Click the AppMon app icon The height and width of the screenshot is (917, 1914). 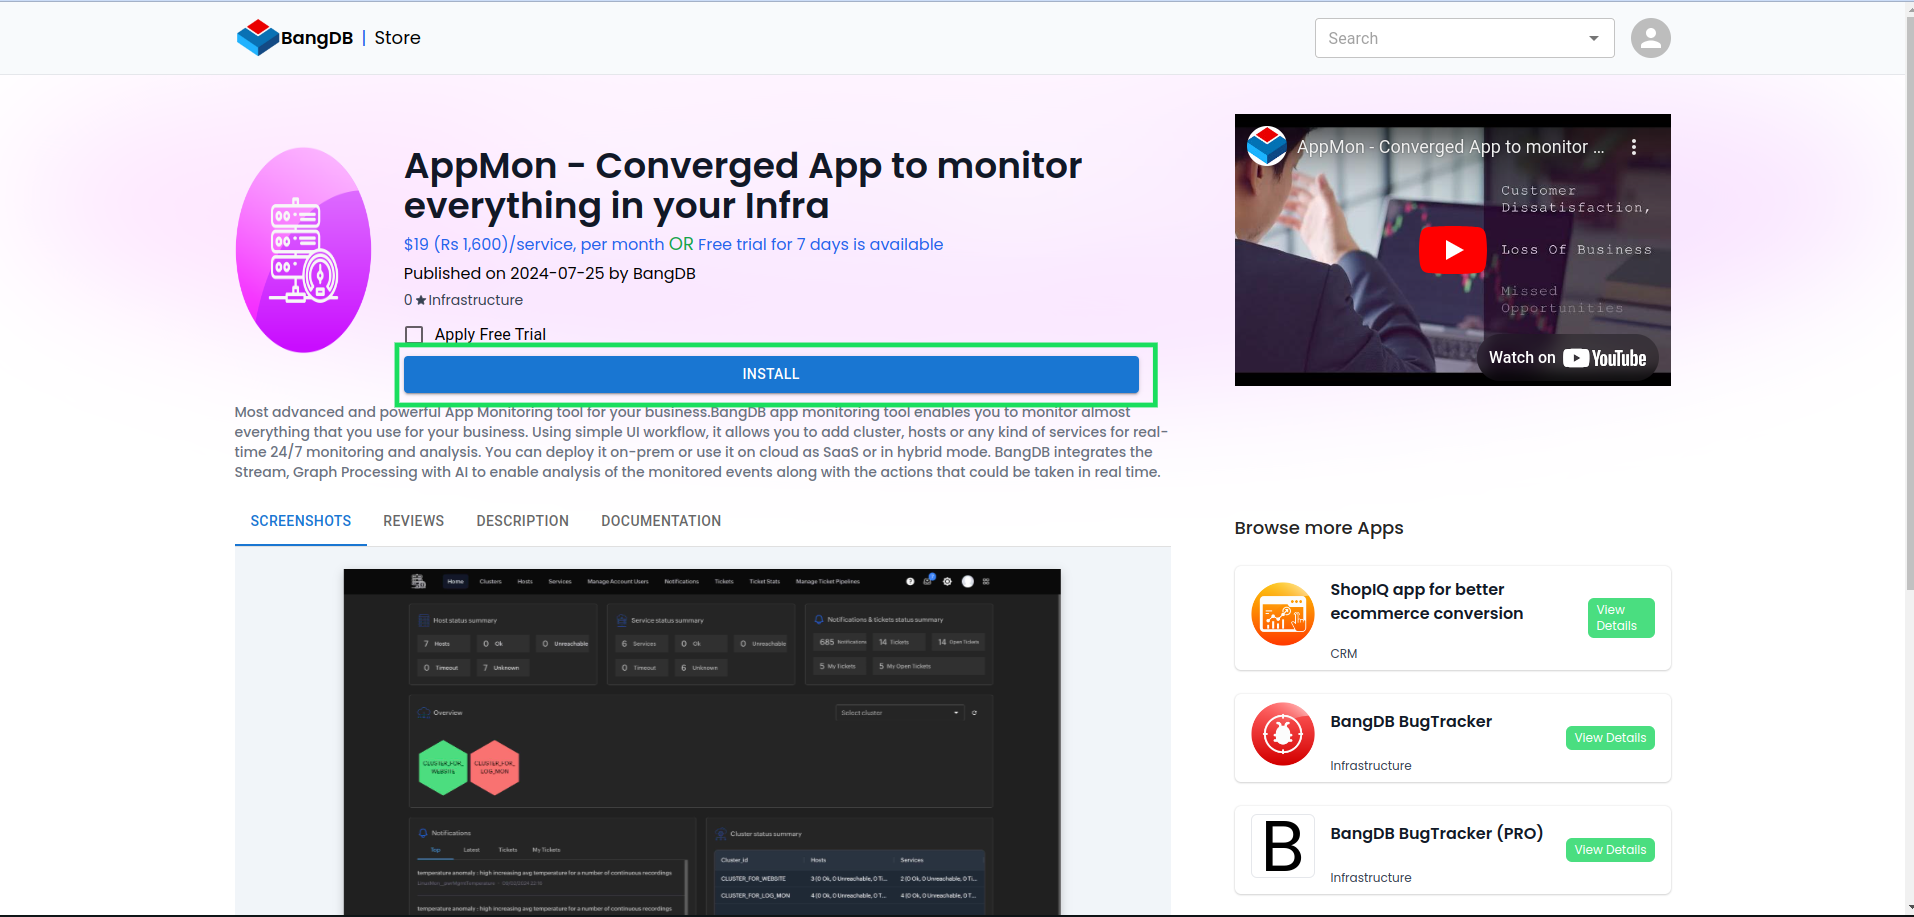click(x=304, y=250)
